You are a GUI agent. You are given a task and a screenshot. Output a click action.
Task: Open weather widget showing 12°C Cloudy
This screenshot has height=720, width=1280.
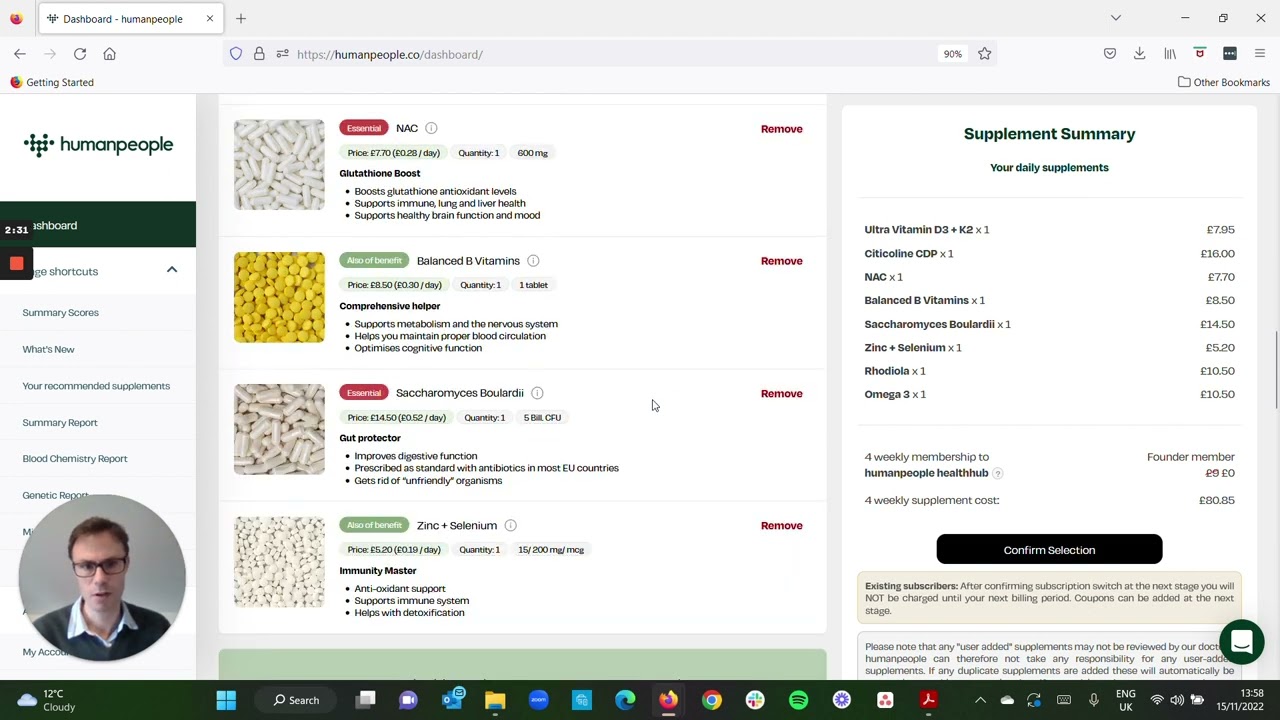point(47,700)
